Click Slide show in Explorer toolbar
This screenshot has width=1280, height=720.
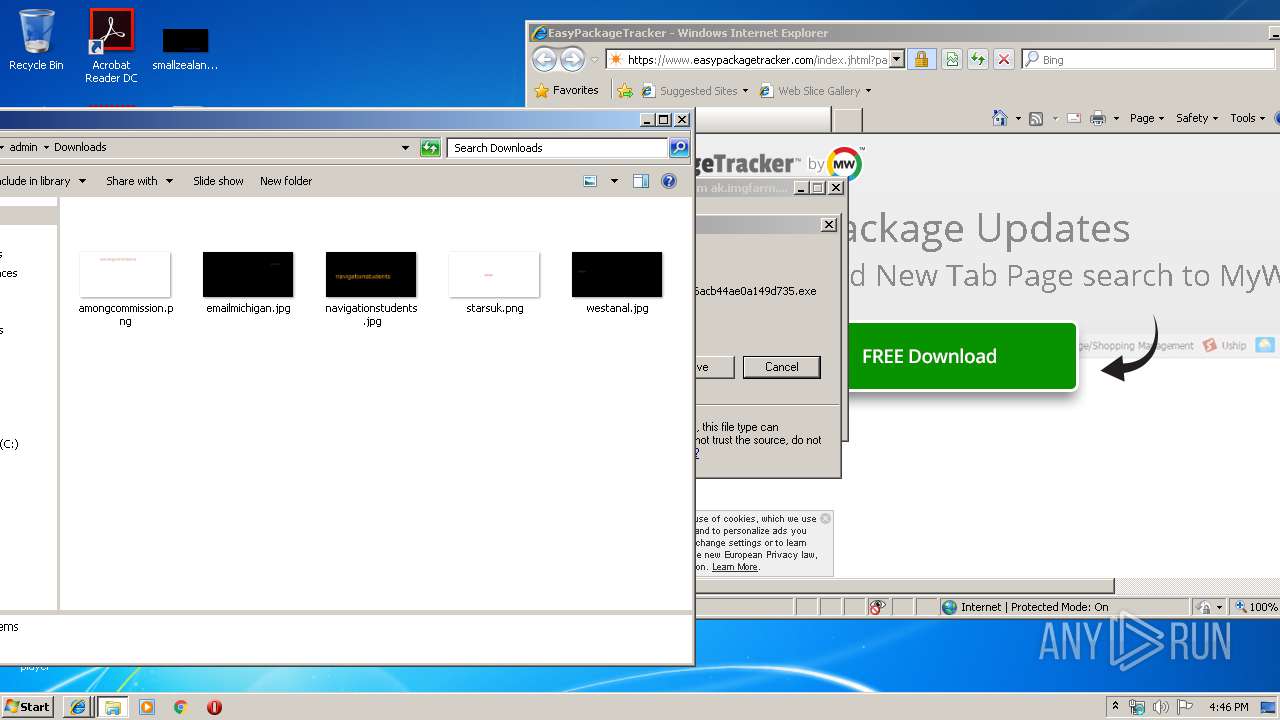coord(218,181)
